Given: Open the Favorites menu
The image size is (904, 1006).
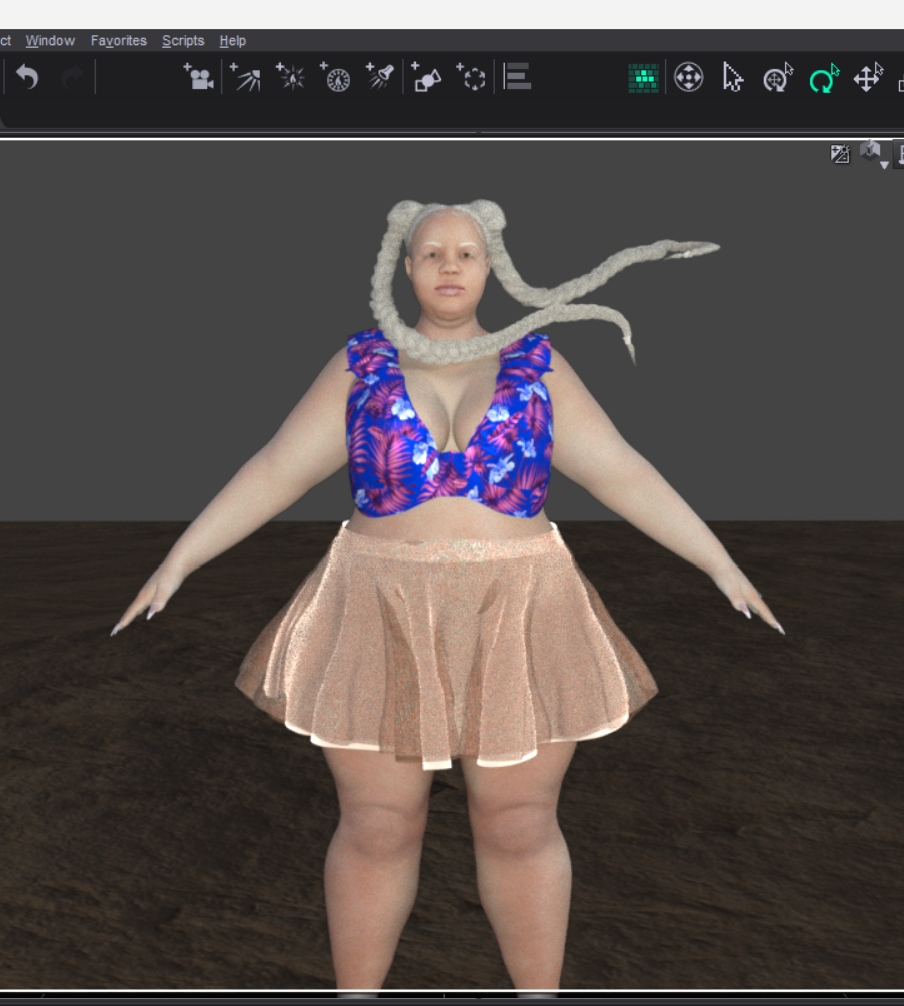Looking at the screenshot, I should click(118, 41).
